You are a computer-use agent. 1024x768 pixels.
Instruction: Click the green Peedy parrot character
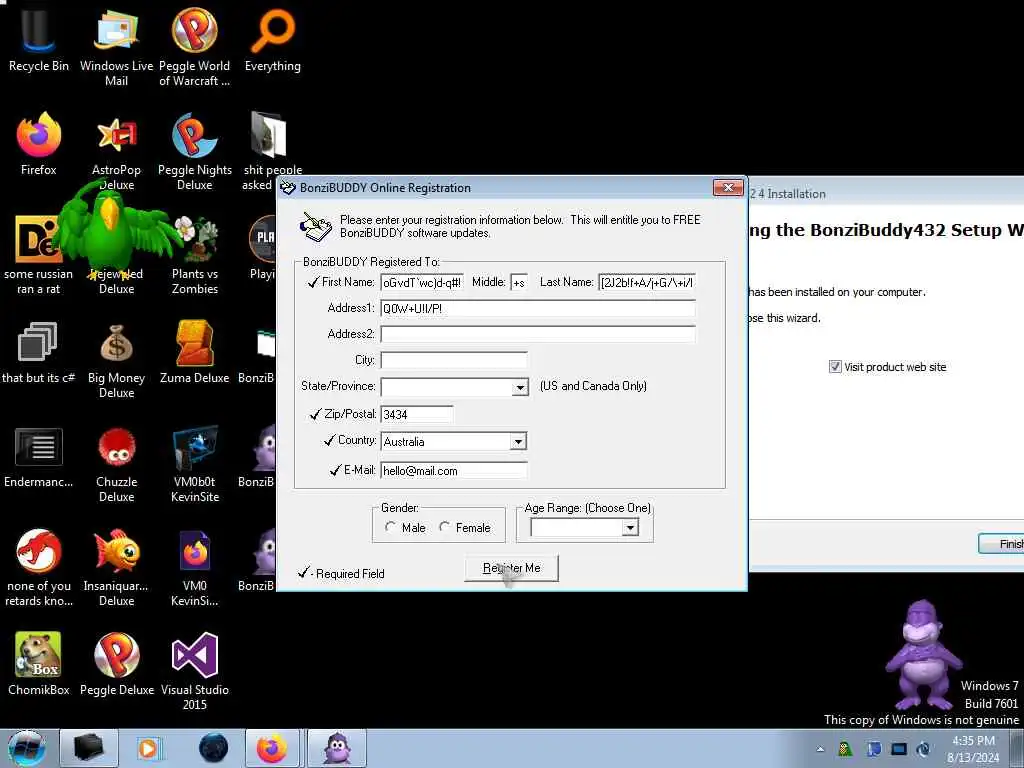tap(114, 229)
